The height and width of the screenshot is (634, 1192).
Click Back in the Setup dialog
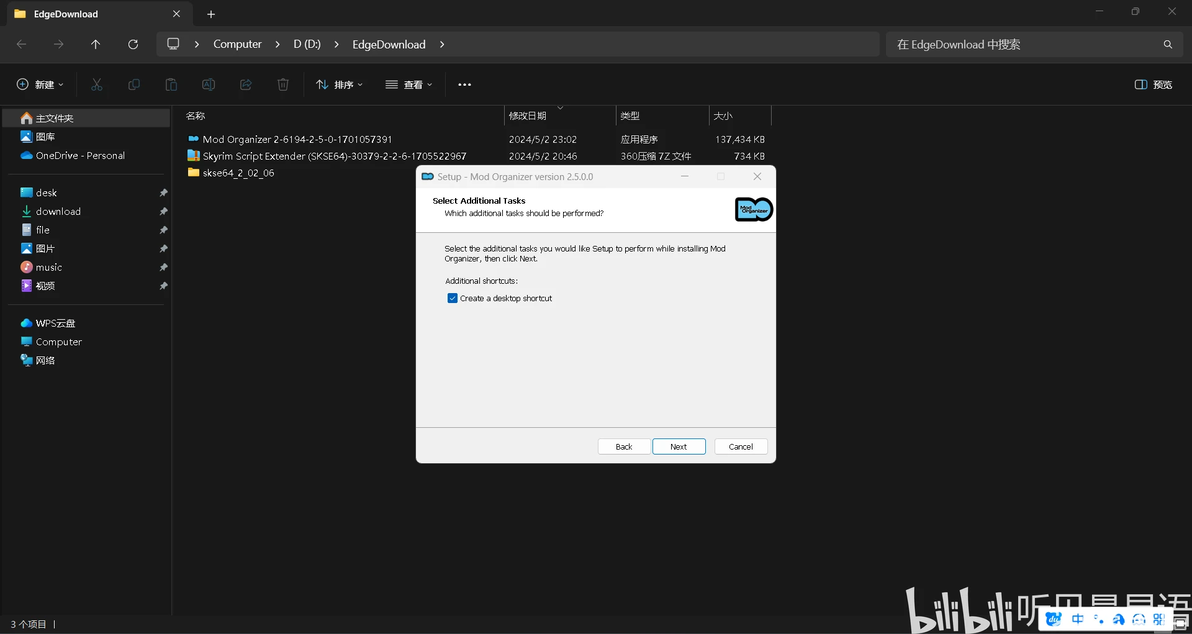(624, 446)
